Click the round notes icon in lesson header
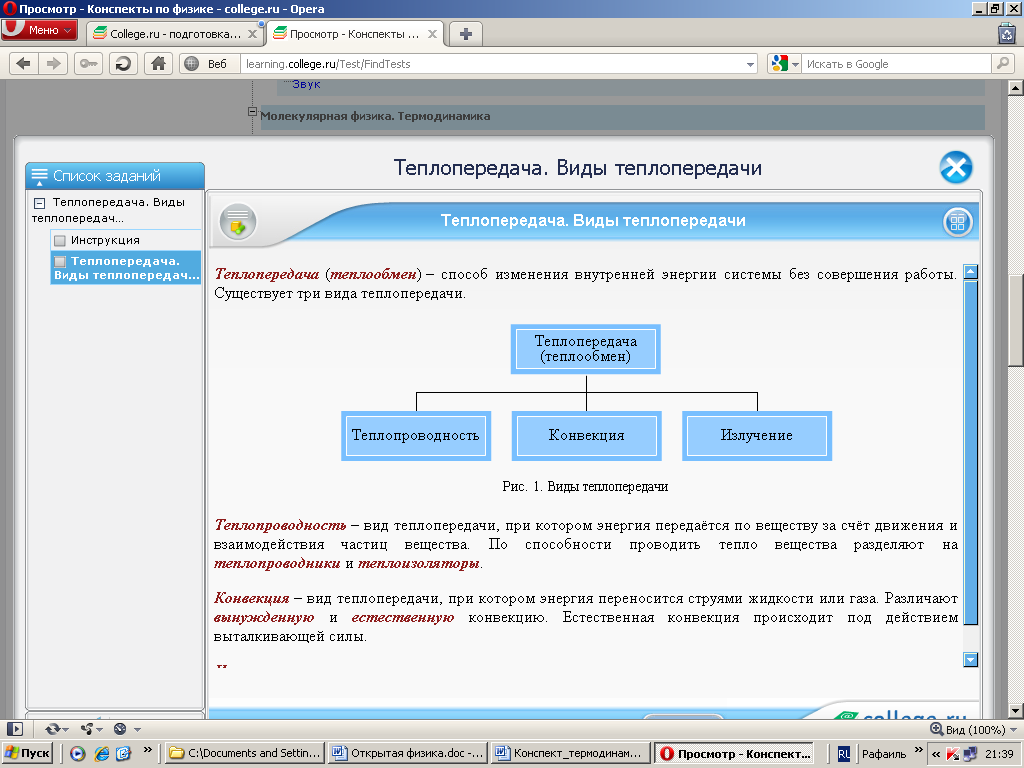1024x768 pixels. 238,222
